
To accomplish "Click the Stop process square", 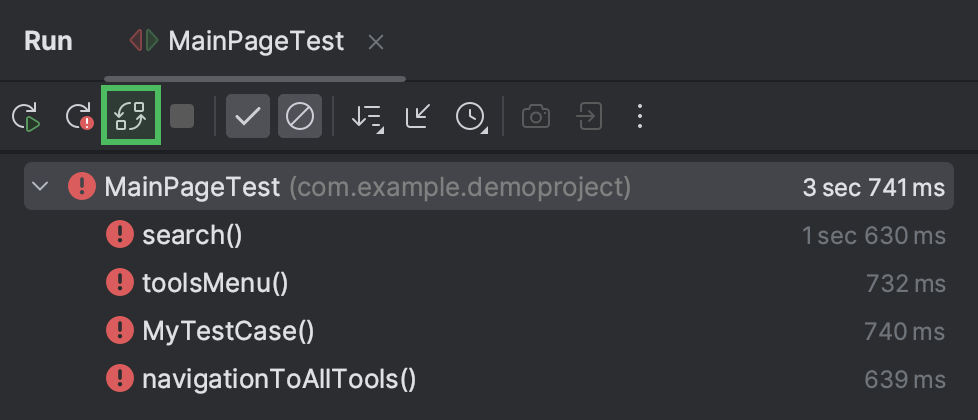I will [x=182, y=116].
